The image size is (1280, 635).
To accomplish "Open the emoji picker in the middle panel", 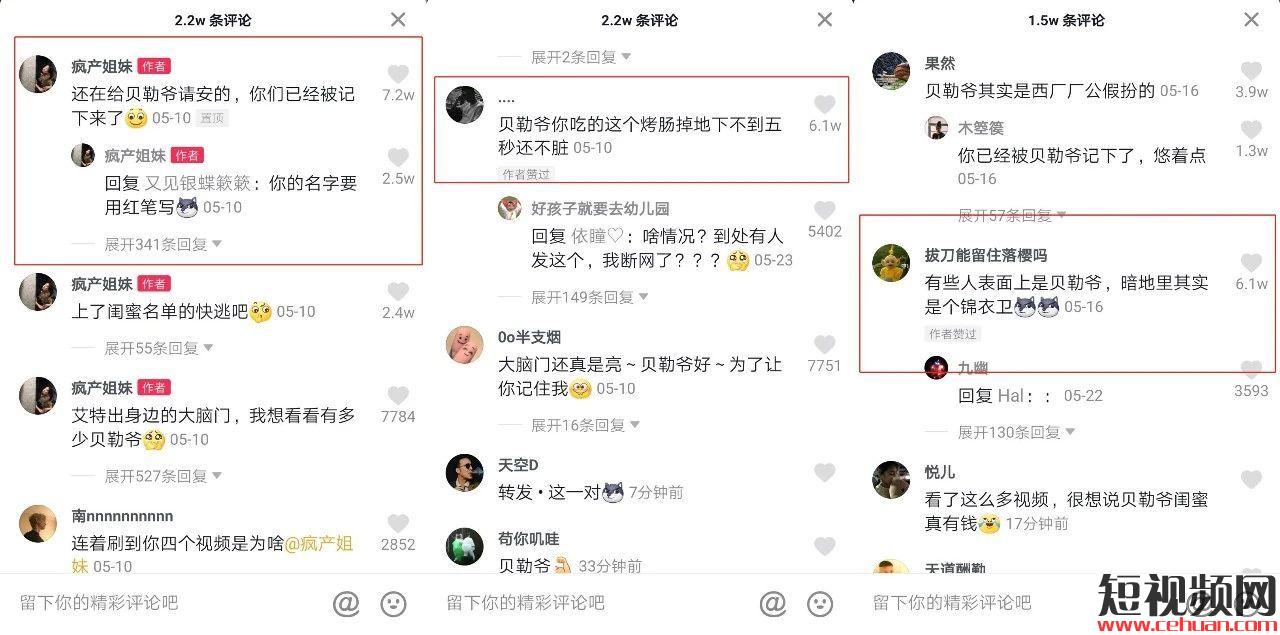I will [x=820, y=603].
